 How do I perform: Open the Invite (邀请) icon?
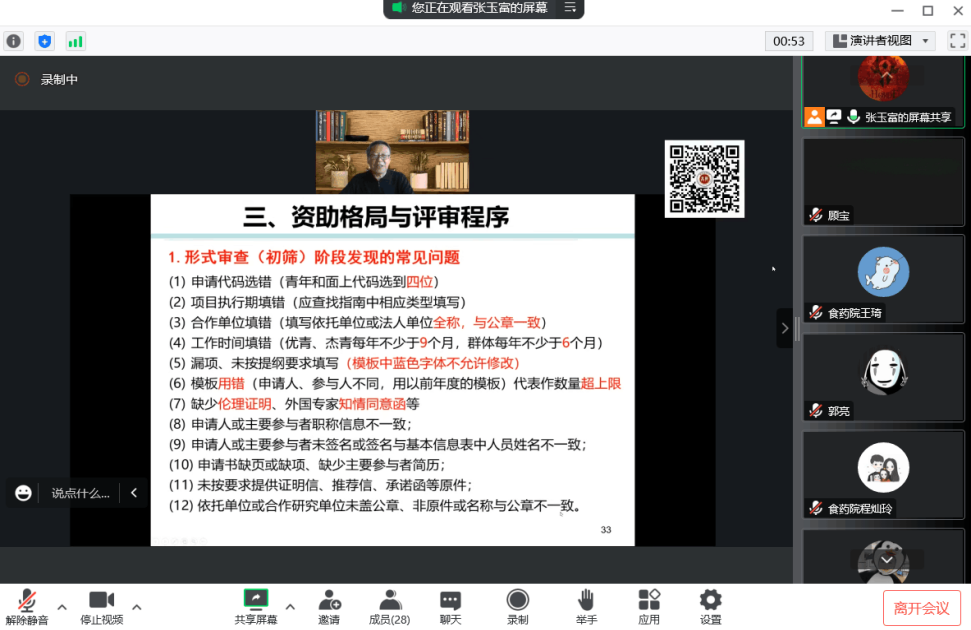(x=329, y=606)
